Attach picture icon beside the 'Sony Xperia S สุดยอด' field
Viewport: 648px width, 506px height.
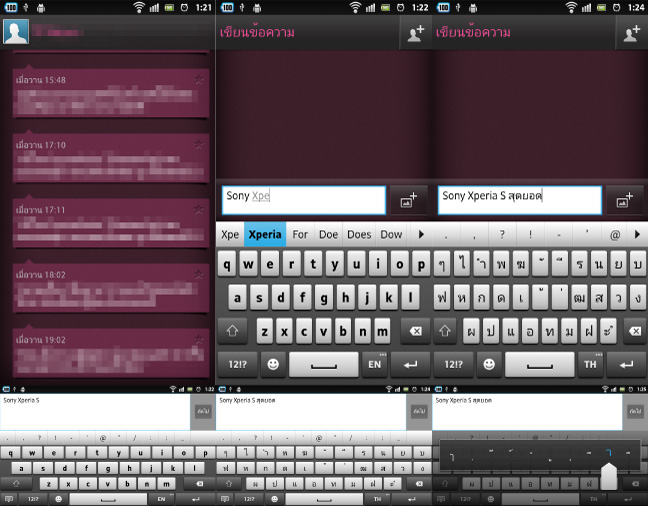[x=624, y=200]
